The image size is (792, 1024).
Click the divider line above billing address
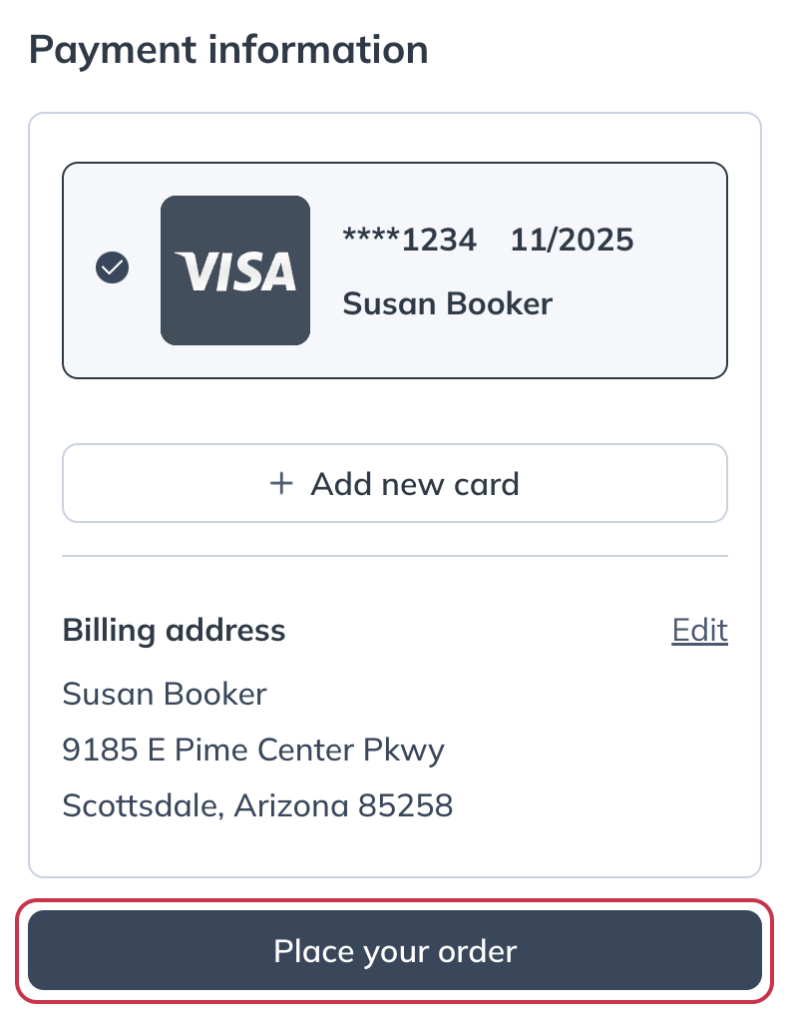click(395, 556)
